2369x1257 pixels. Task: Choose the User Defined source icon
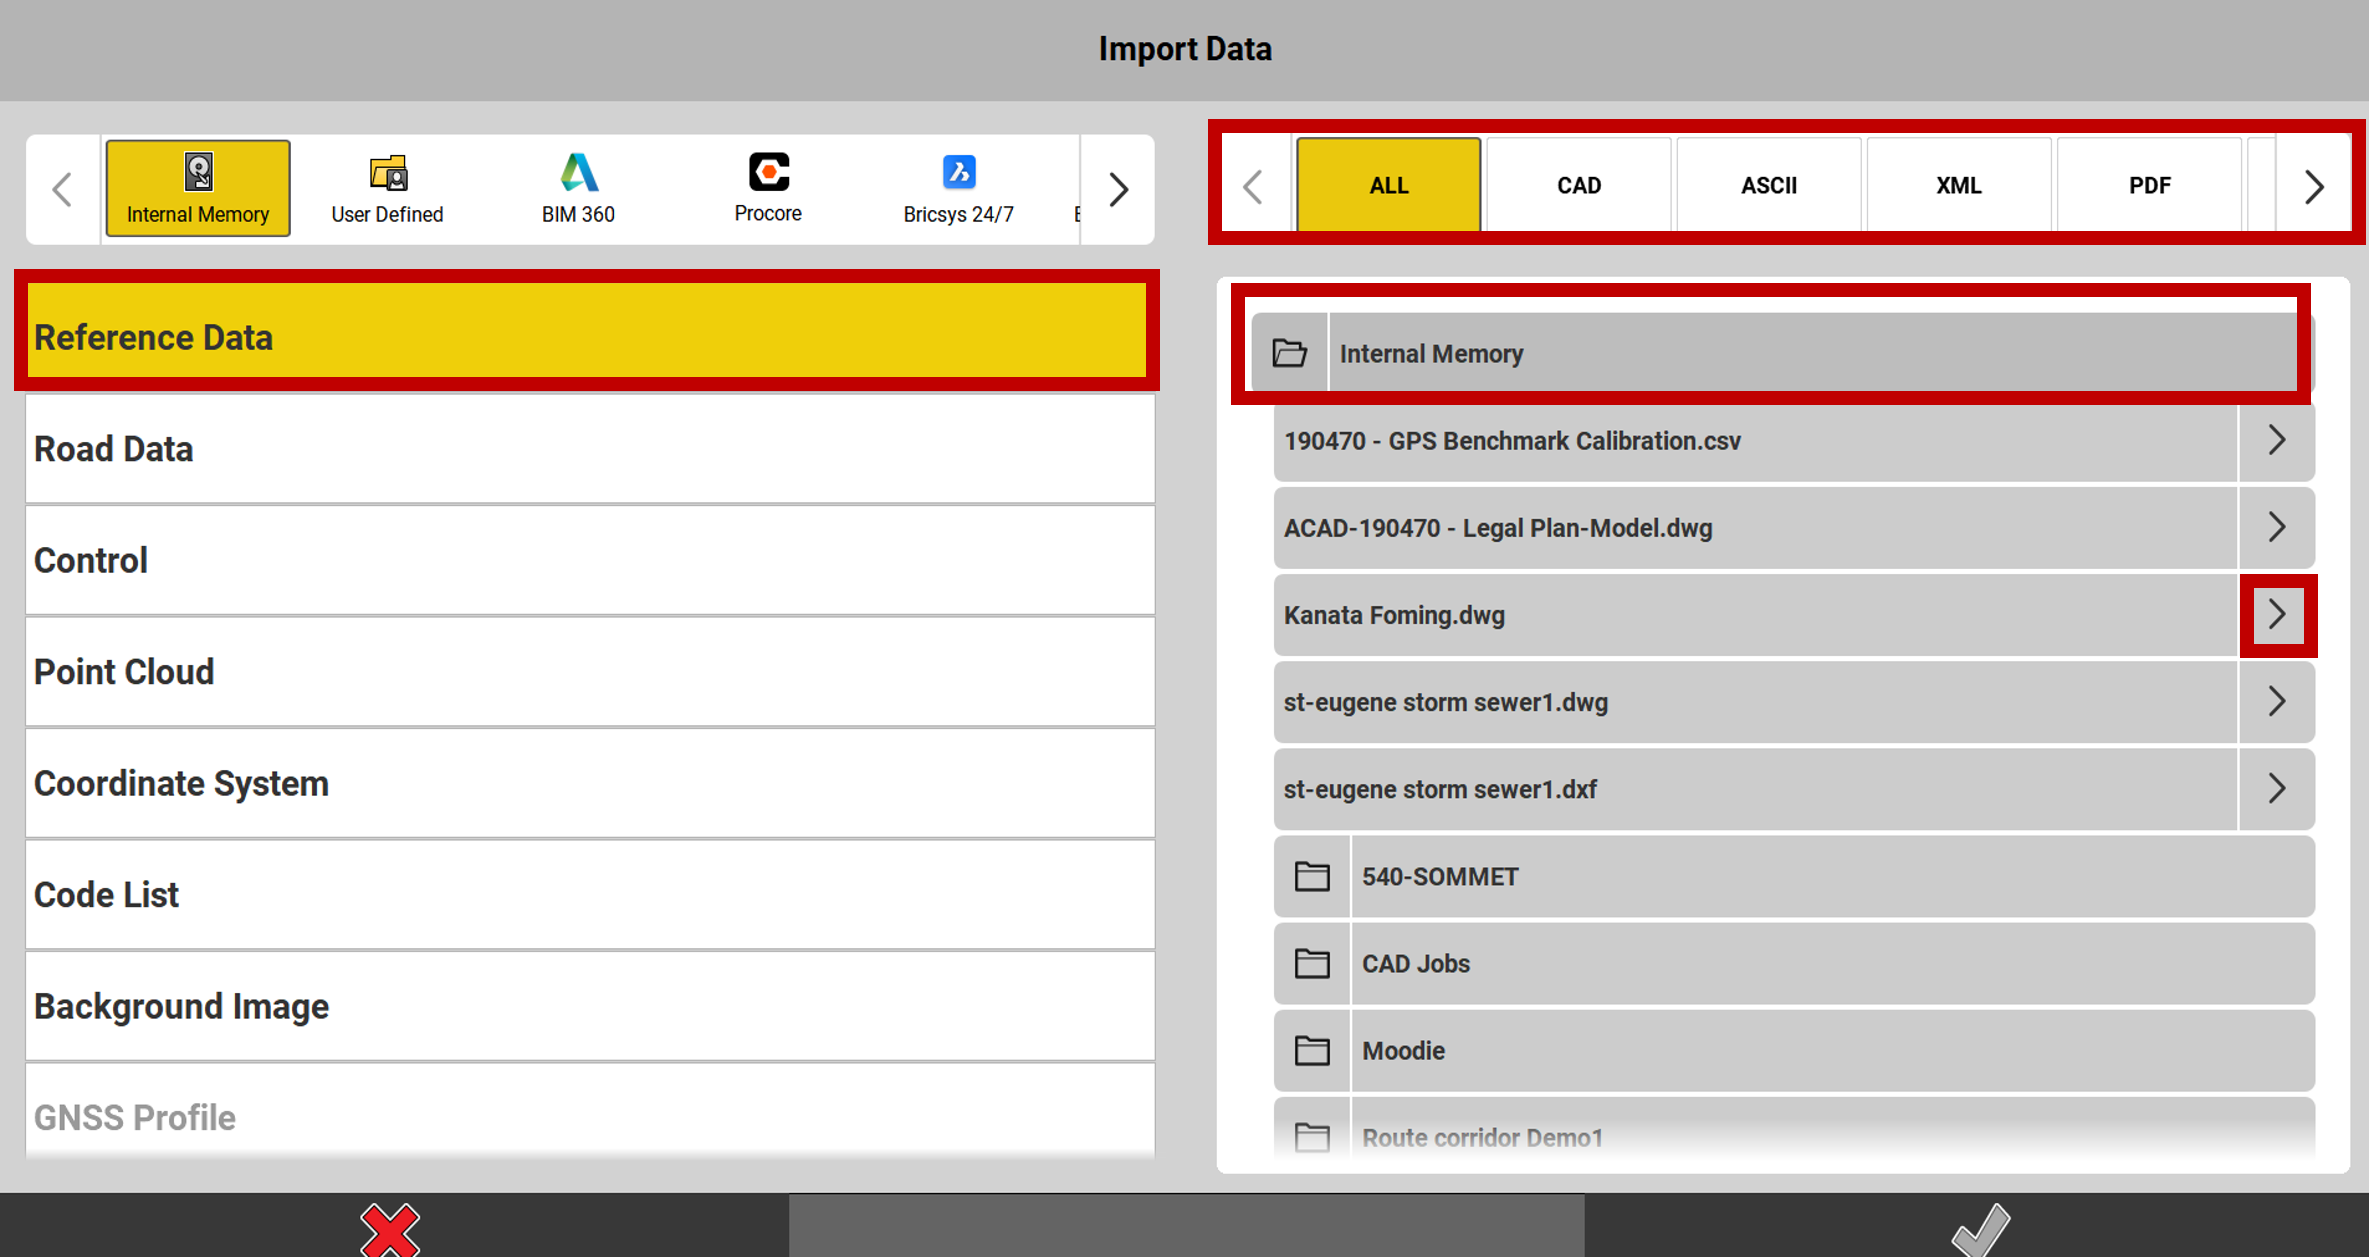(x=387, y=188)
